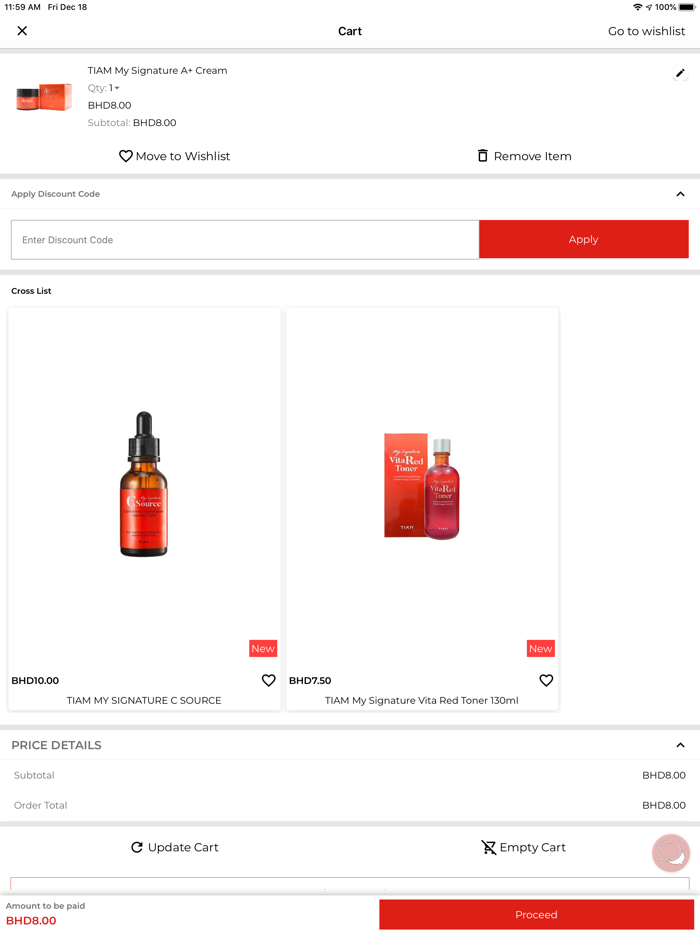700x934 pixels.
Task: Open TIAM My Signature C Source product image
Action: [x=144, y=484]
